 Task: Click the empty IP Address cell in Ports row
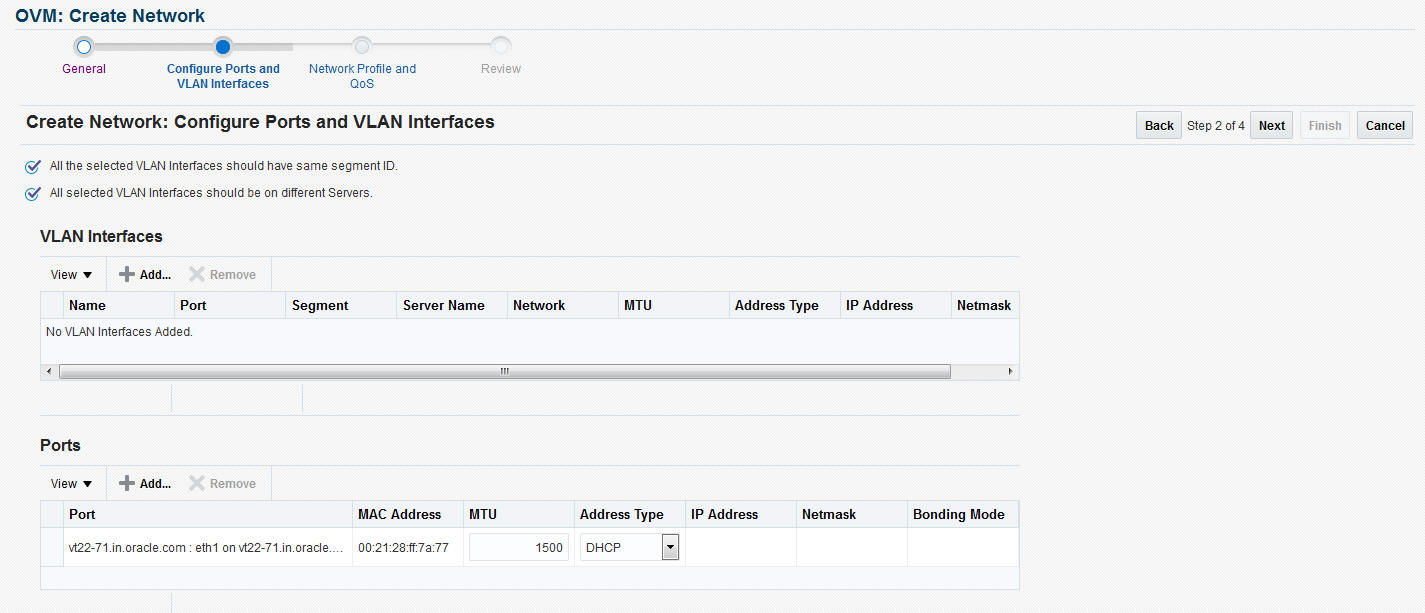point(741,547)
